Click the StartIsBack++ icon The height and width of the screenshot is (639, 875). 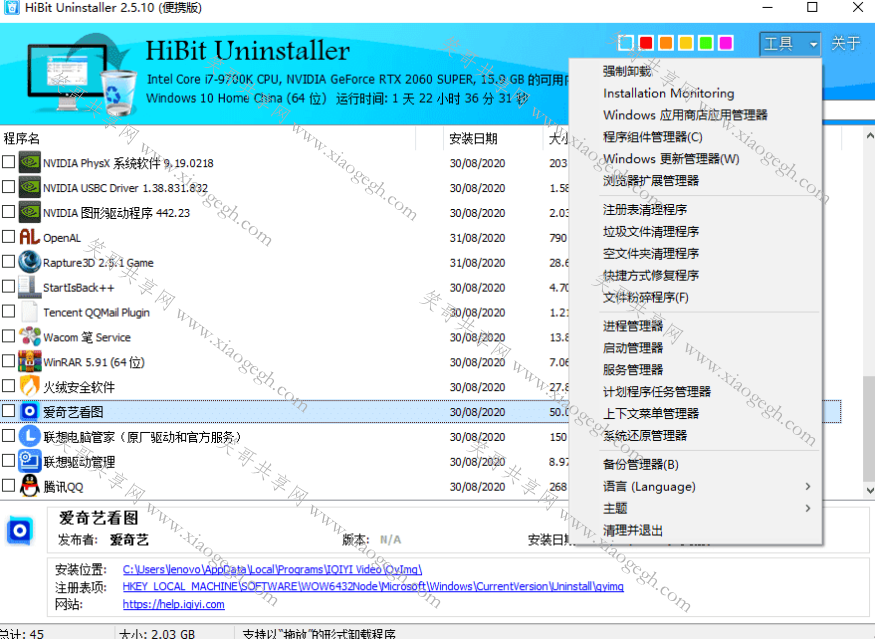tap(30, 287)
